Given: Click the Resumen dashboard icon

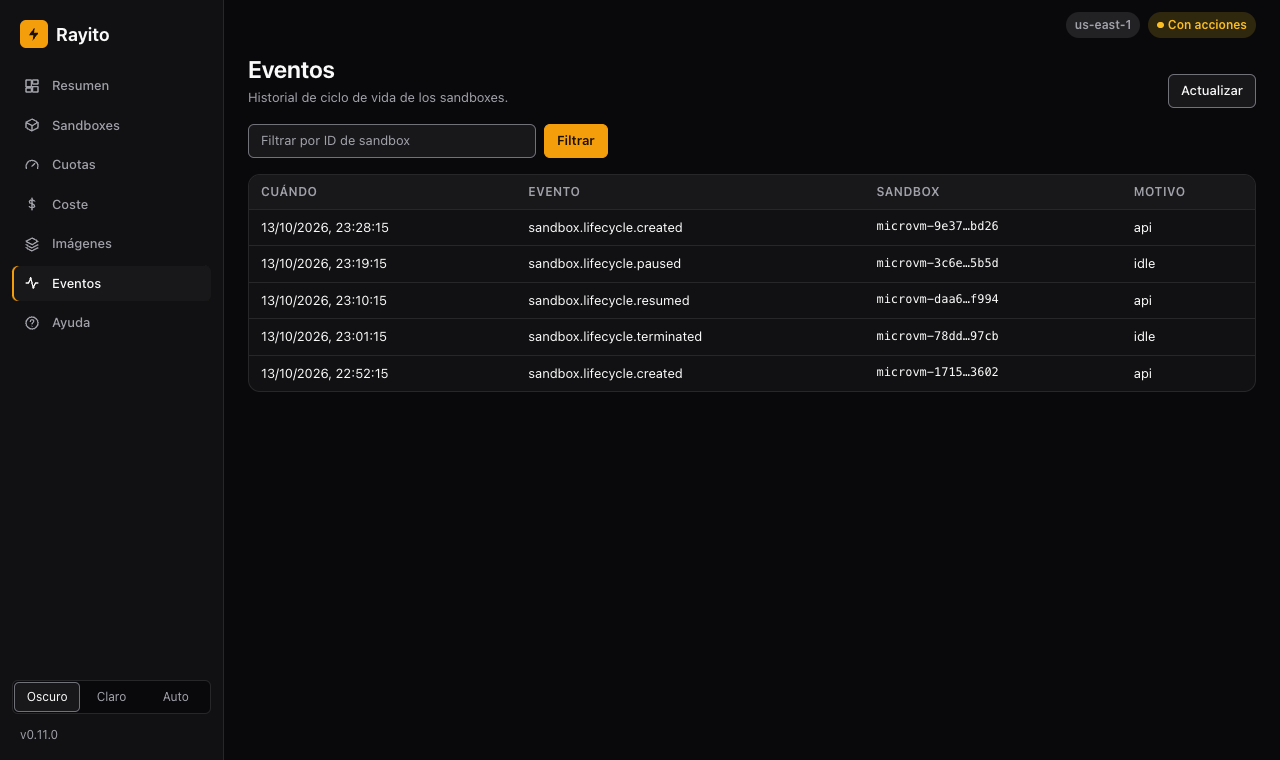Looking at the screenshot, I should [32, 86].
